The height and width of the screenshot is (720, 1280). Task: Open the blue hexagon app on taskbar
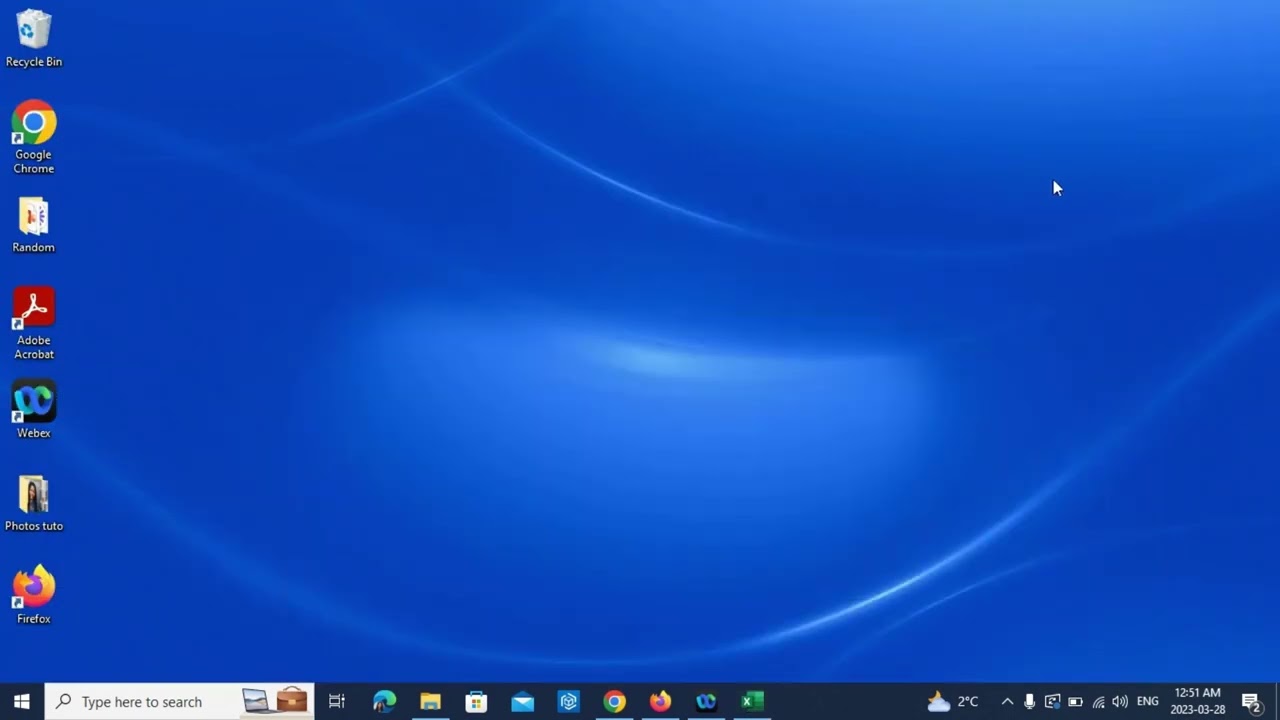point(568,701)
